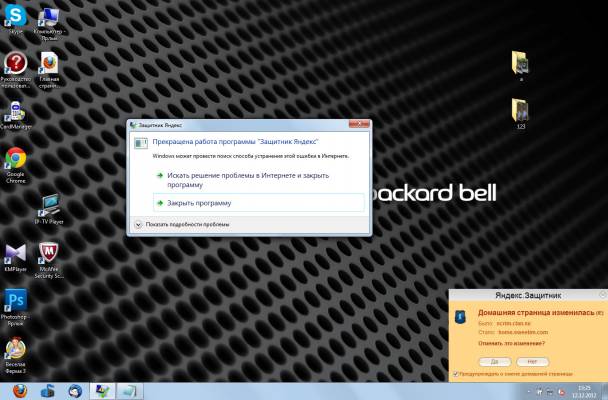Expand 'Показать подробности проблемы'

point(182,224)
